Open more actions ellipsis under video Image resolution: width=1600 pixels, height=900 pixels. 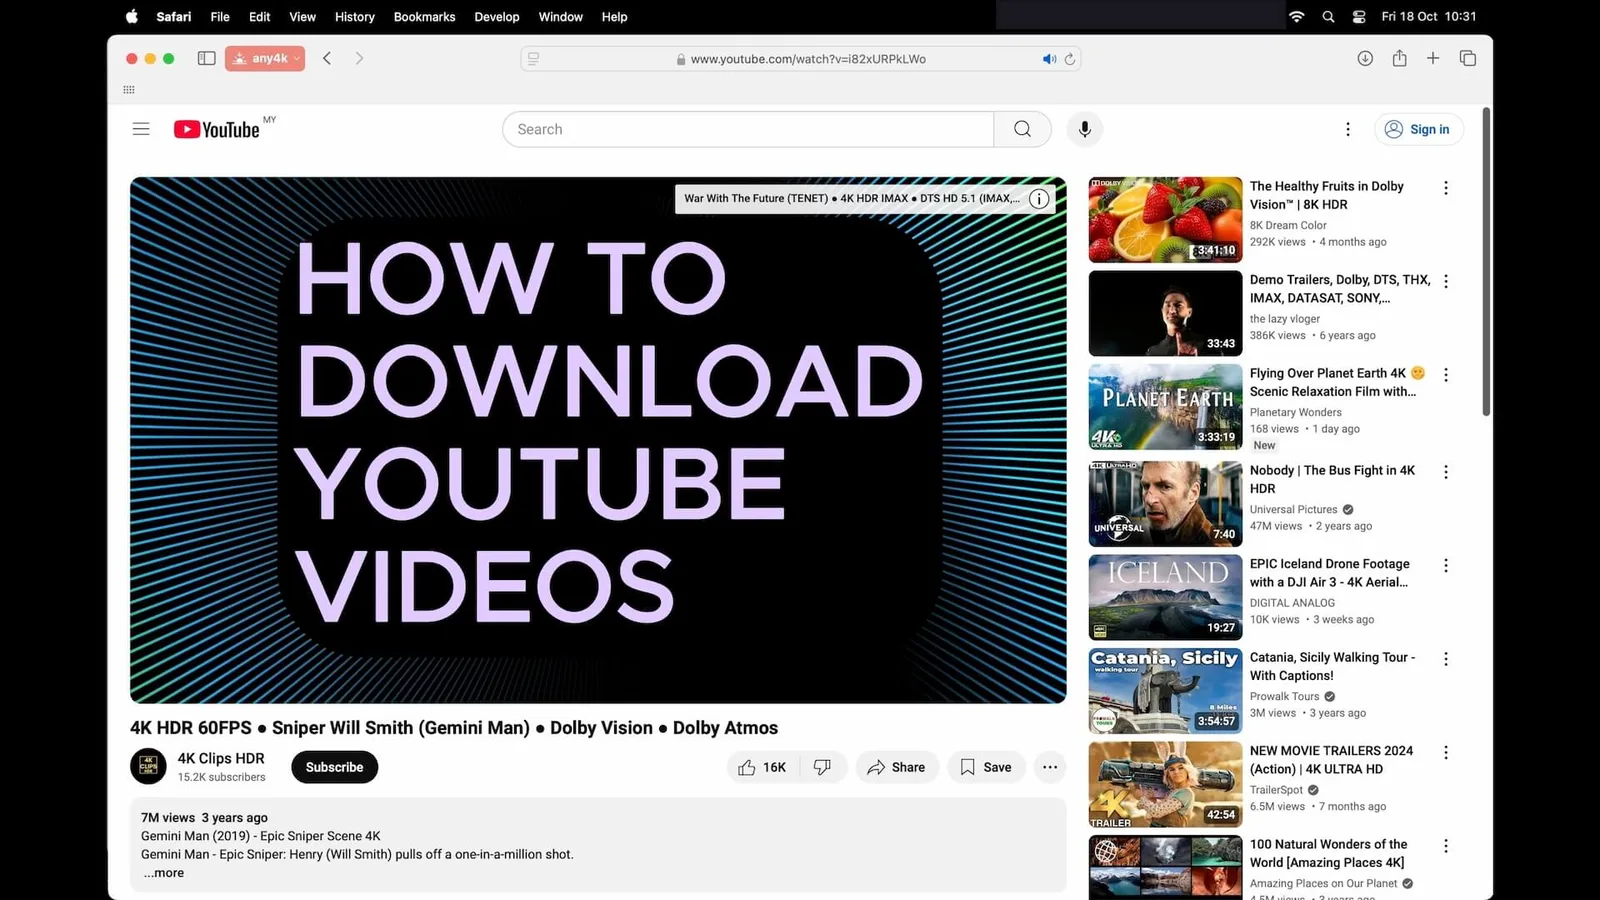tap(1049, 767)
